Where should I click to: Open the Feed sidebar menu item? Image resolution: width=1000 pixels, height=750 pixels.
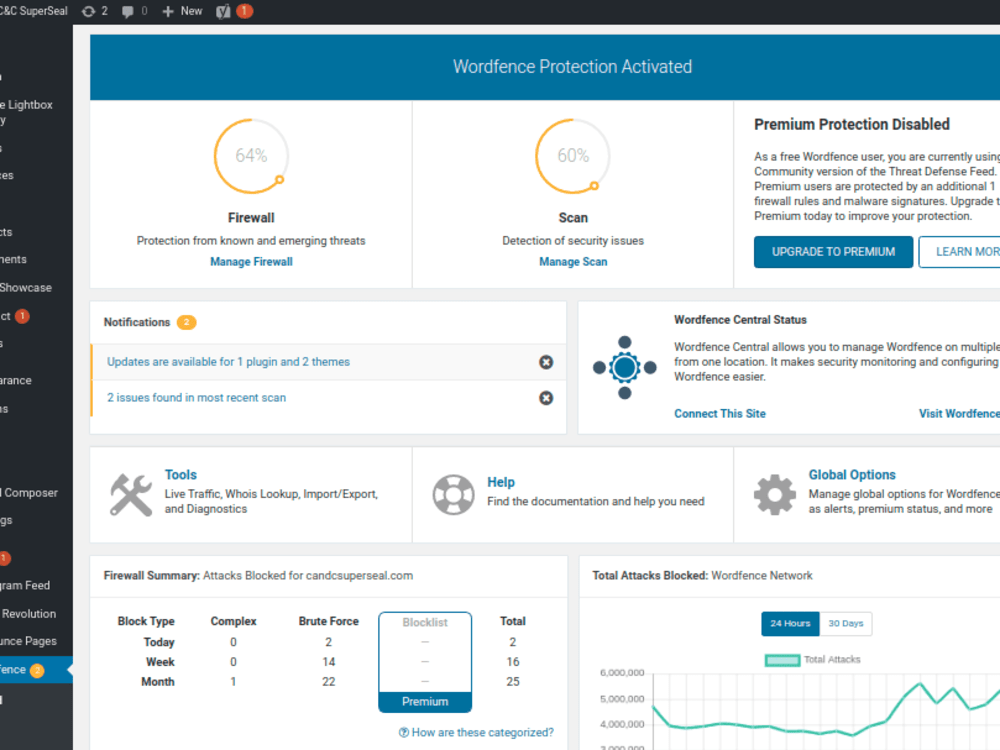pos(25,585)
